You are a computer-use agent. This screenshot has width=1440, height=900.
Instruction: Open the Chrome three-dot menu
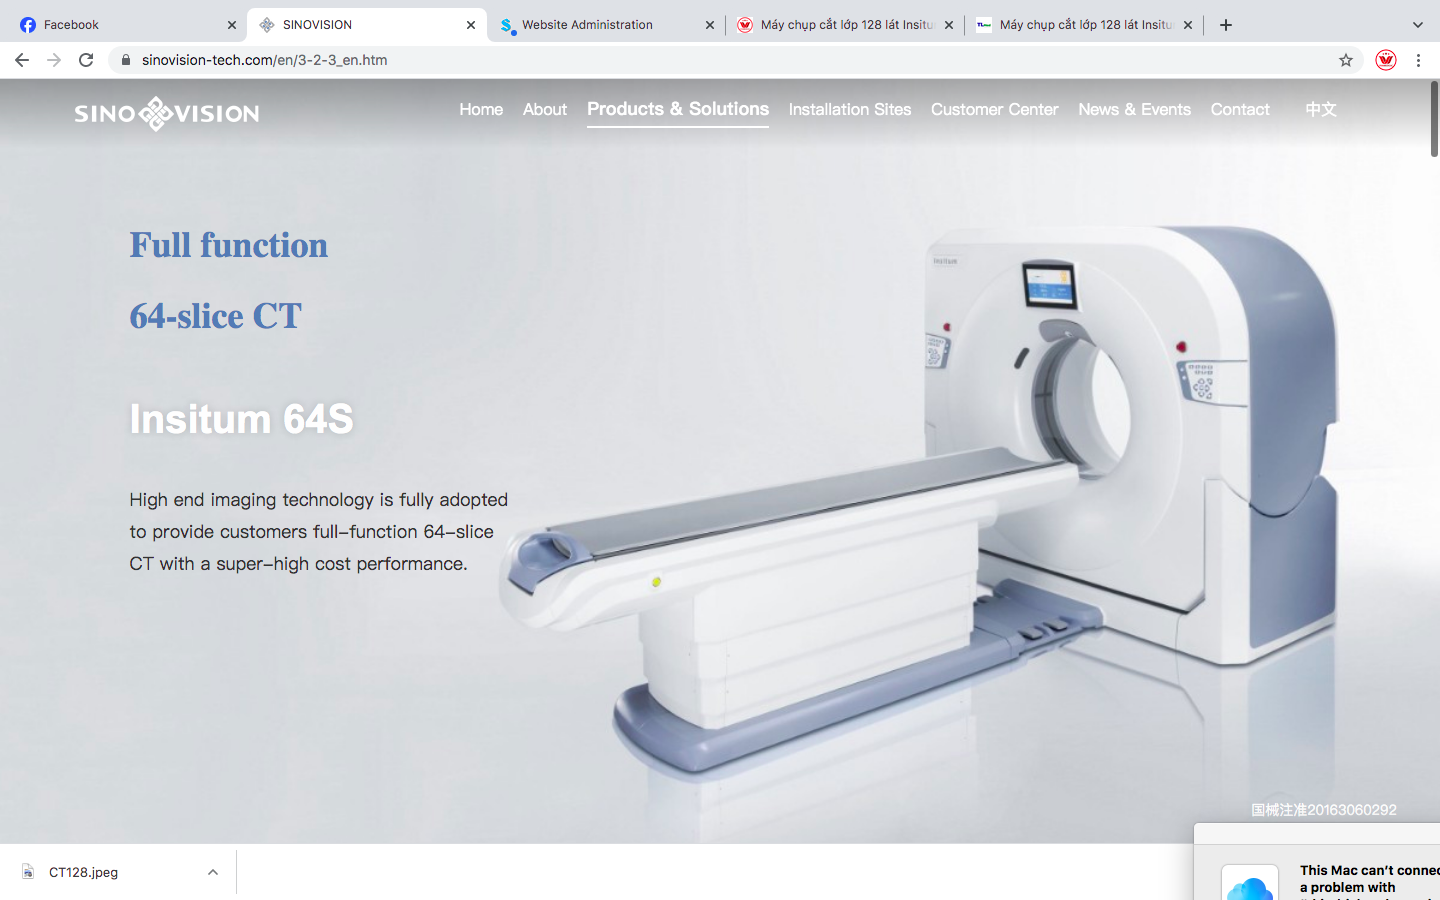[x=1418, y=60]
